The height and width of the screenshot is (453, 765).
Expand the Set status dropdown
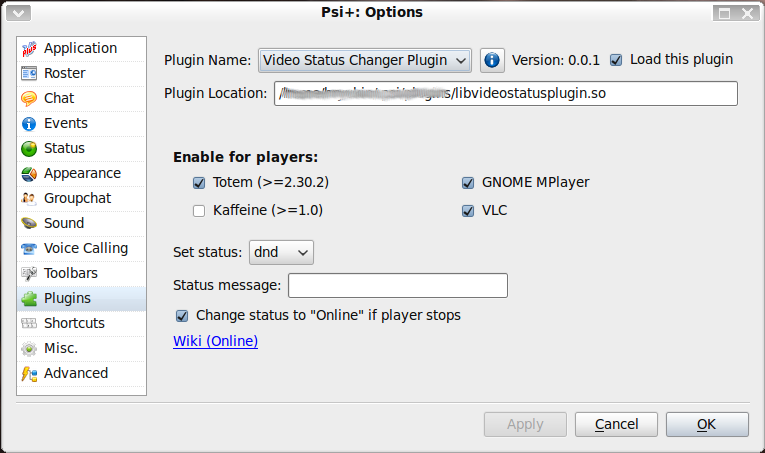280,253
